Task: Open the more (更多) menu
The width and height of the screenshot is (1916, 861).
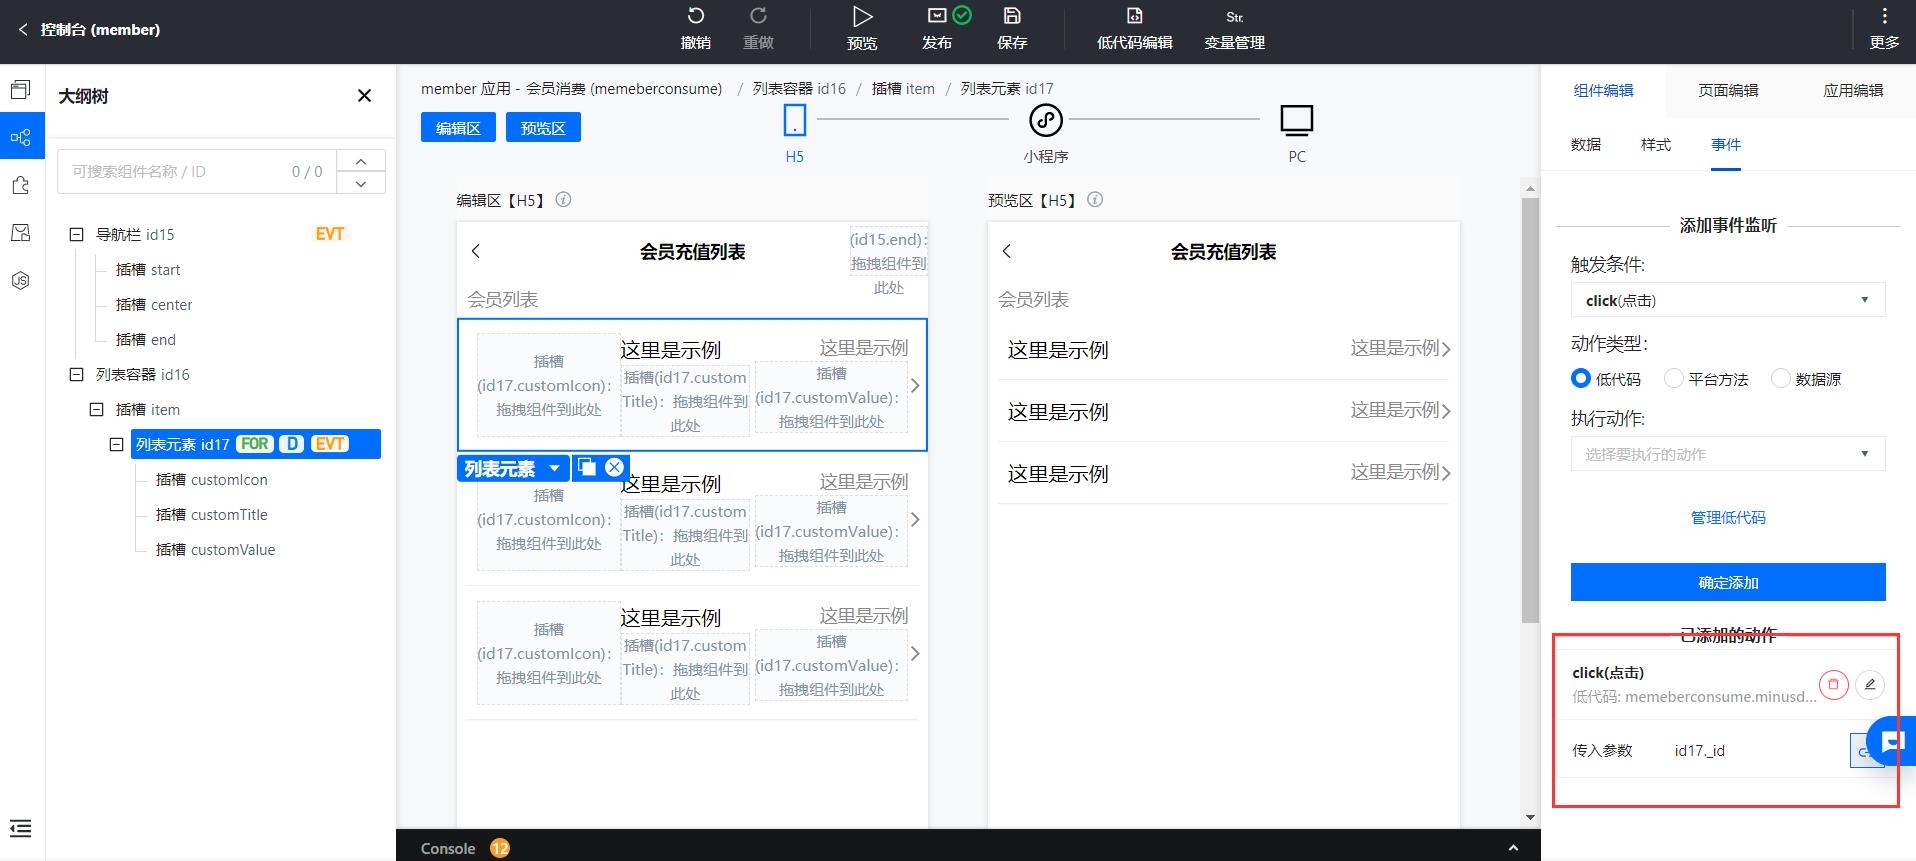Action: coord(1884,28)
